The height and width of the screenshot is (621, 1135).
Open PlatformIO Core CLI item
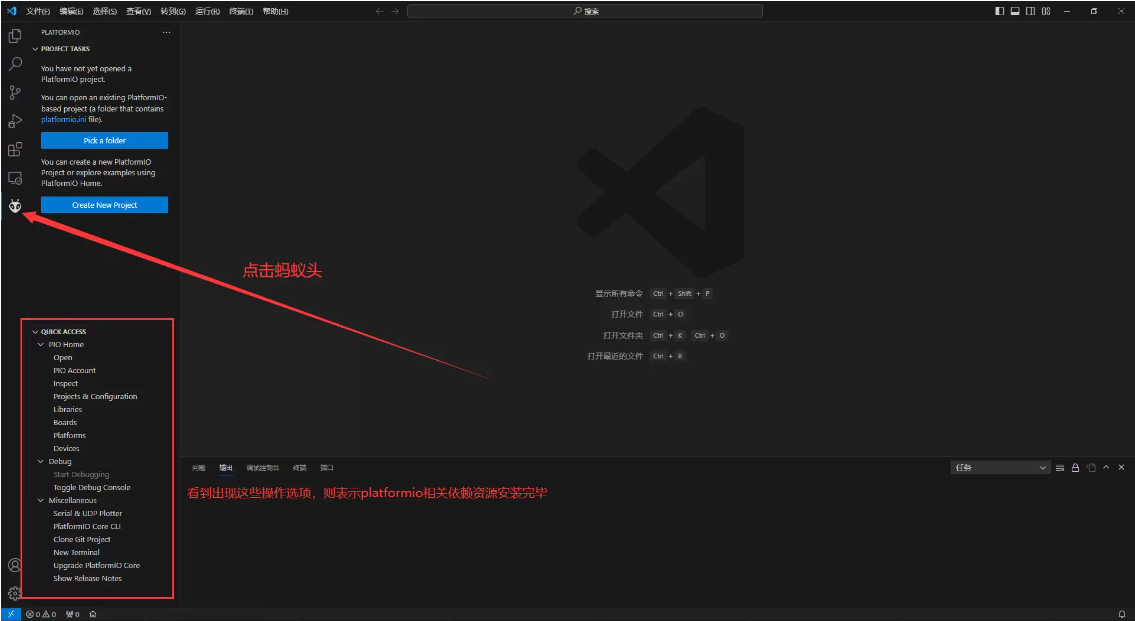86,526
